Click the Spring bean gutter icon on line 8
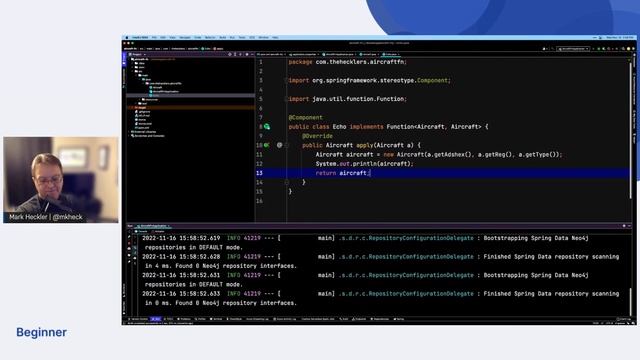The height and width of the screenshot is (360, 640). coord(267,127)
